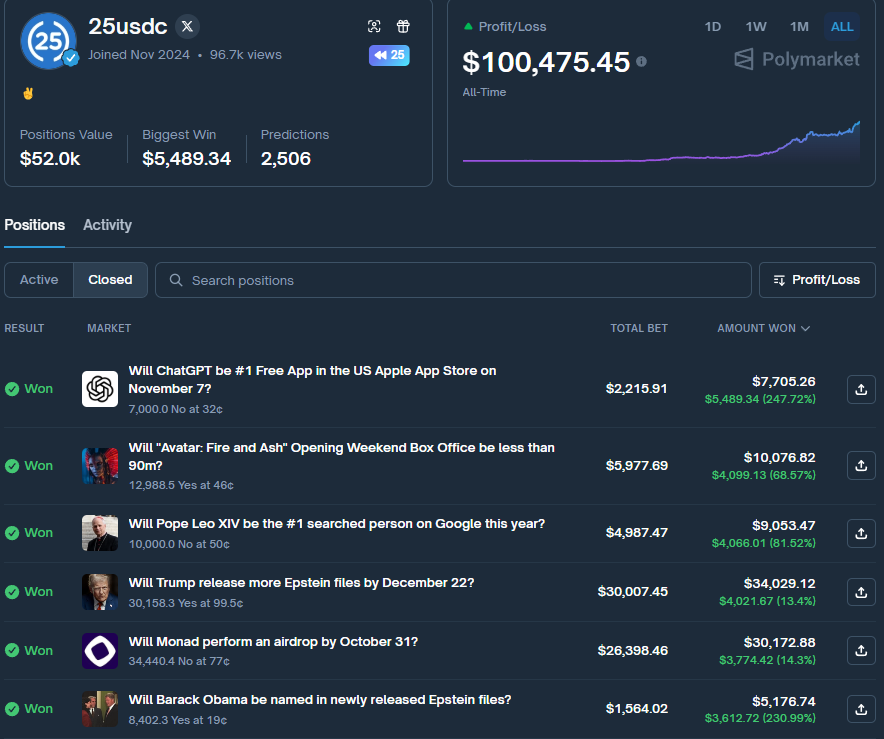Click the 96.7k views text
The height and width of the screenshot is (739, 884).
pyautogui.click(x=246, y=55)
